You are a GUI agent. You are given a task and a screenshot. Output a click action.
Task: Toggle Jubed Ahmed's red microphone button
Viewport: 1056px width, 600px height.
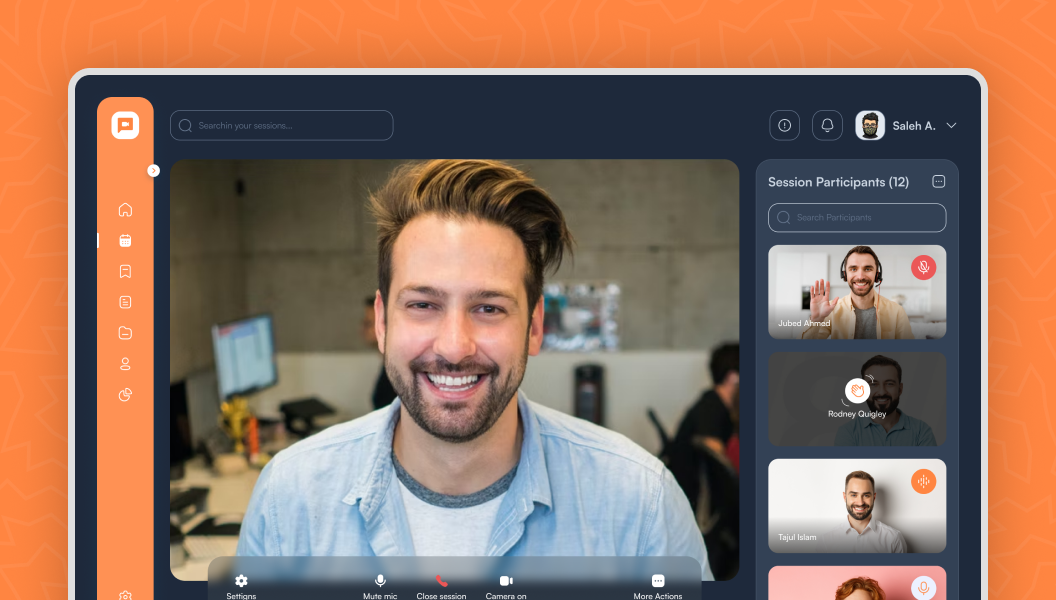tap(923, 267)
